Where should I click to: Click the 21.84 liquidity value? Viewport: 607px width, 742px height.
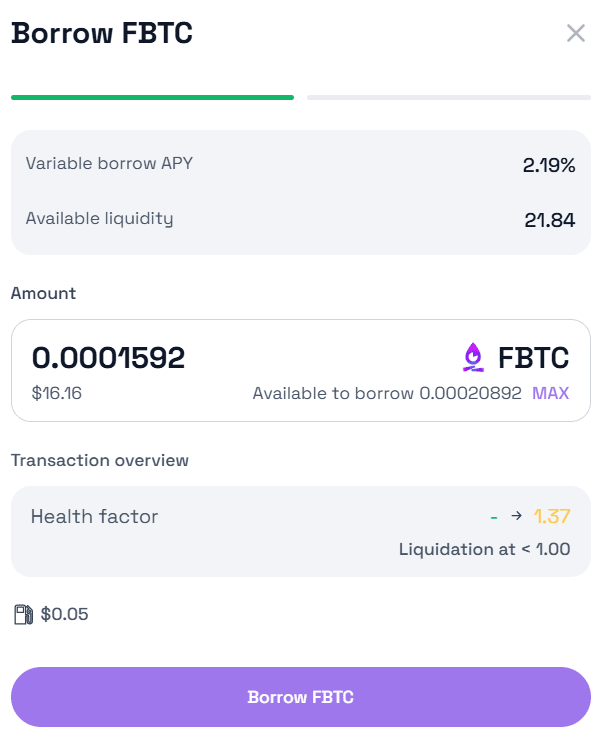[550, 220]
